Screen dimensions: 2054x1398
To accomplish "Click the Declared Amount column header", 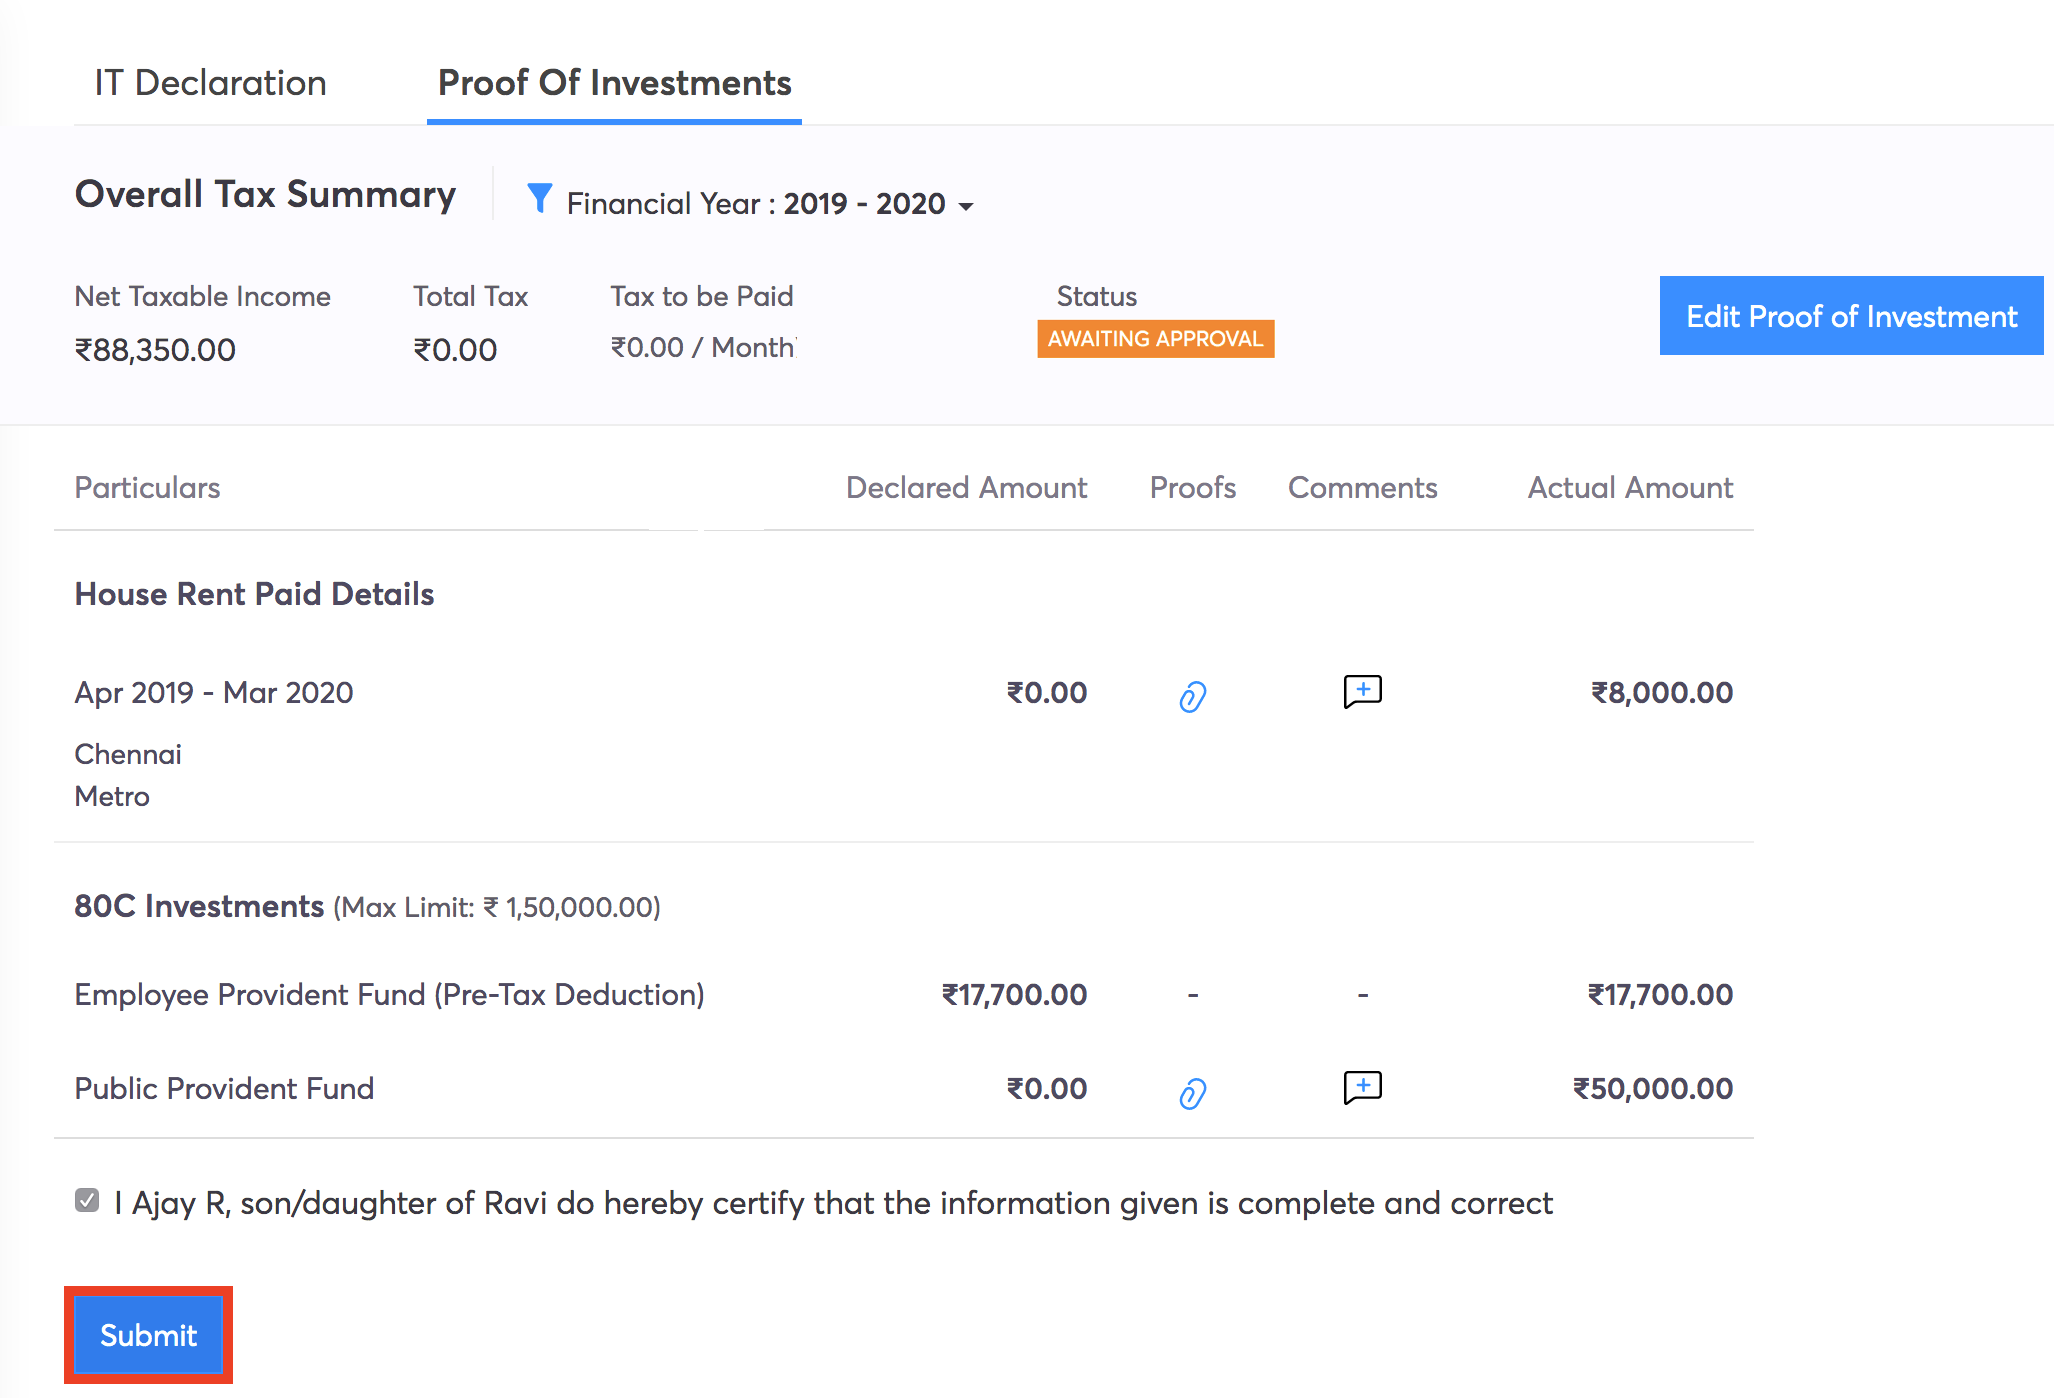I will 965,488.
